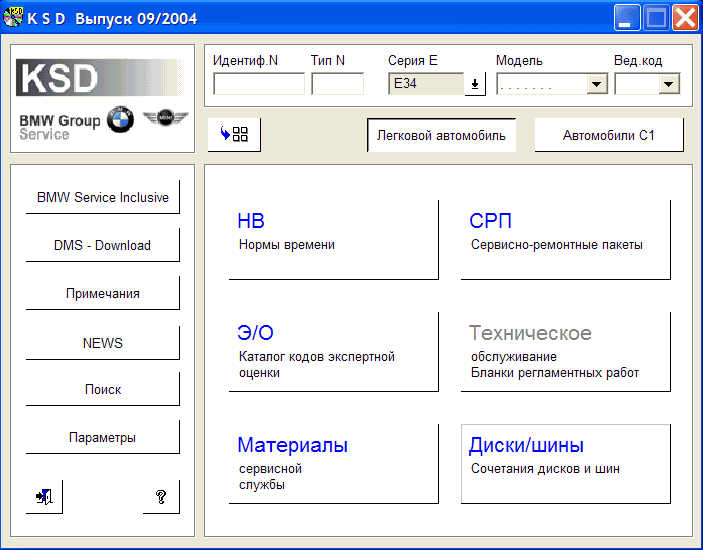Open BMW Service Inclusive
The image size is (703, 550).
click(103, 197)
